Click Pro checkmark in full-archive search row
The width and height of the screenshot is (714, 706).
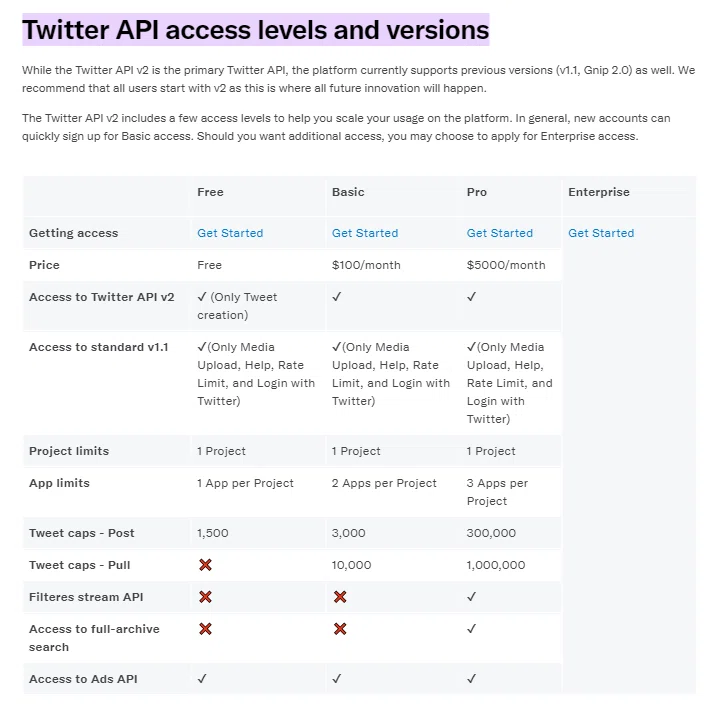pyautogui.click(x=472, y=628)
